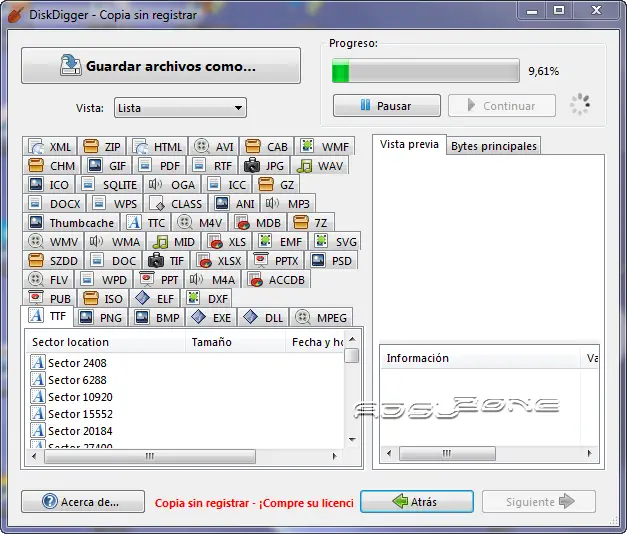This screenshot has width=627, height=534.
Task: Click the scan progress bar
Action: coord(425,71)
